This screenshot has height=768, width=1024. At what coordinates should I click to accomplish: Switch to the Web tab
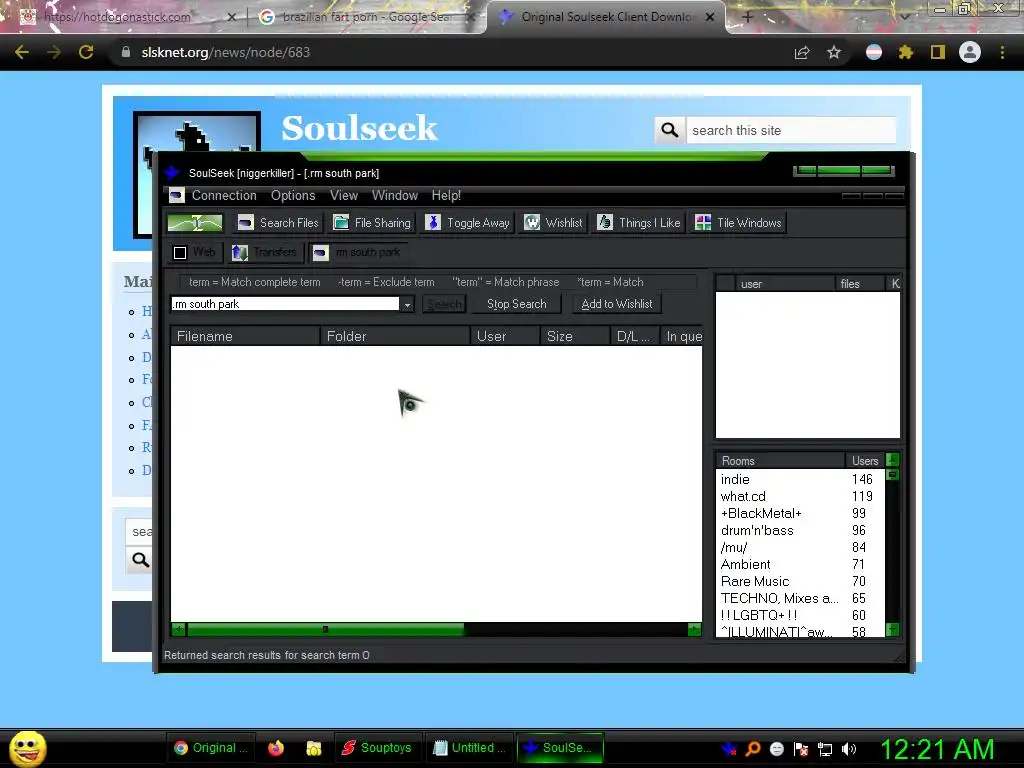(195, 252)
